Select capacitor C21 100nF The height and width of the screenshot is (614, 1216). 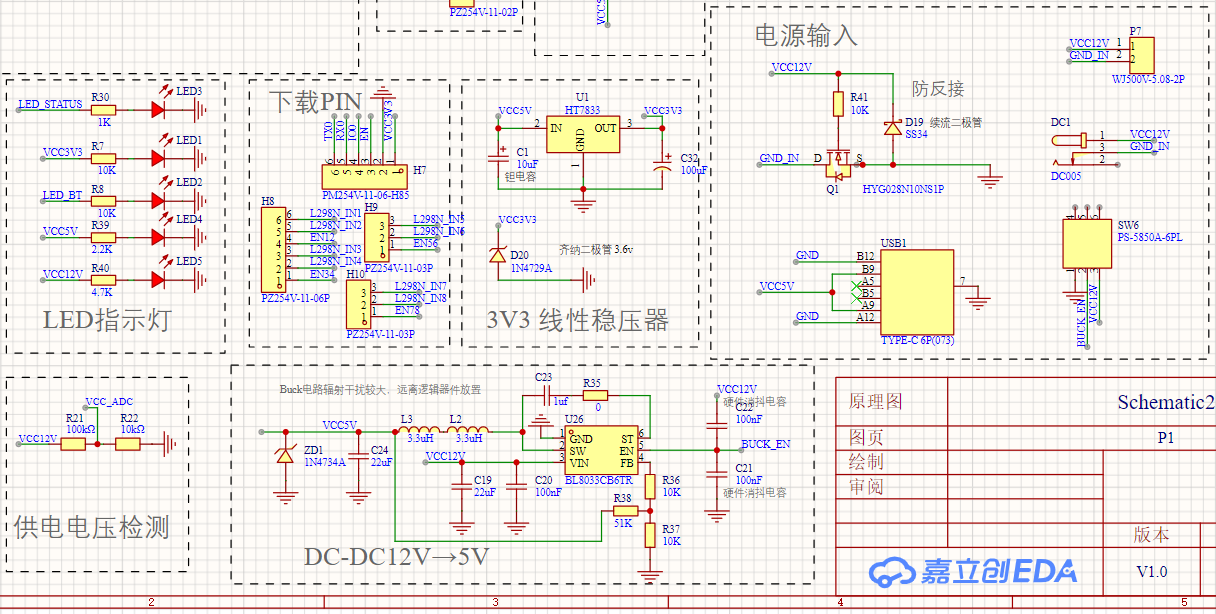click(715, 474)
